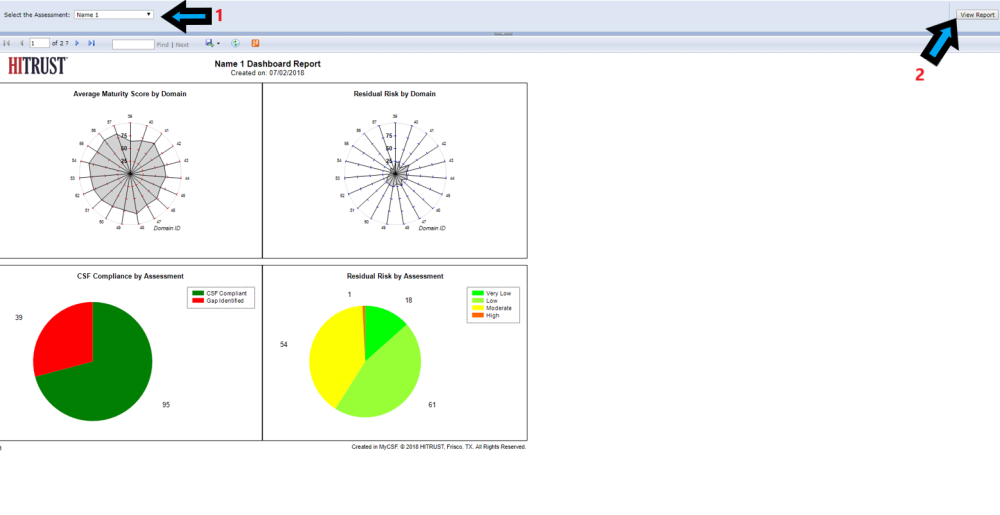The width and height of the screenshot is (1000, 515).
Task: Click the View Report button
Action: click(x=977, y=15)
